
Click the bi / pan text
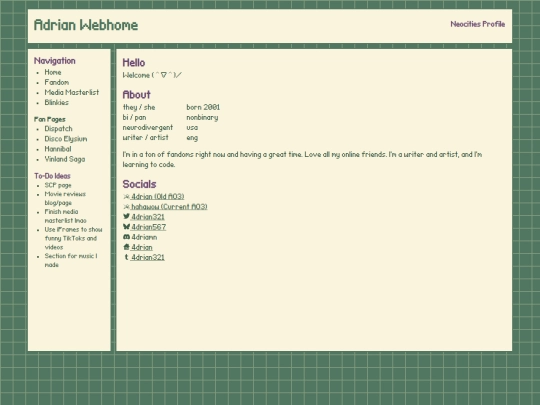(134, 117)
